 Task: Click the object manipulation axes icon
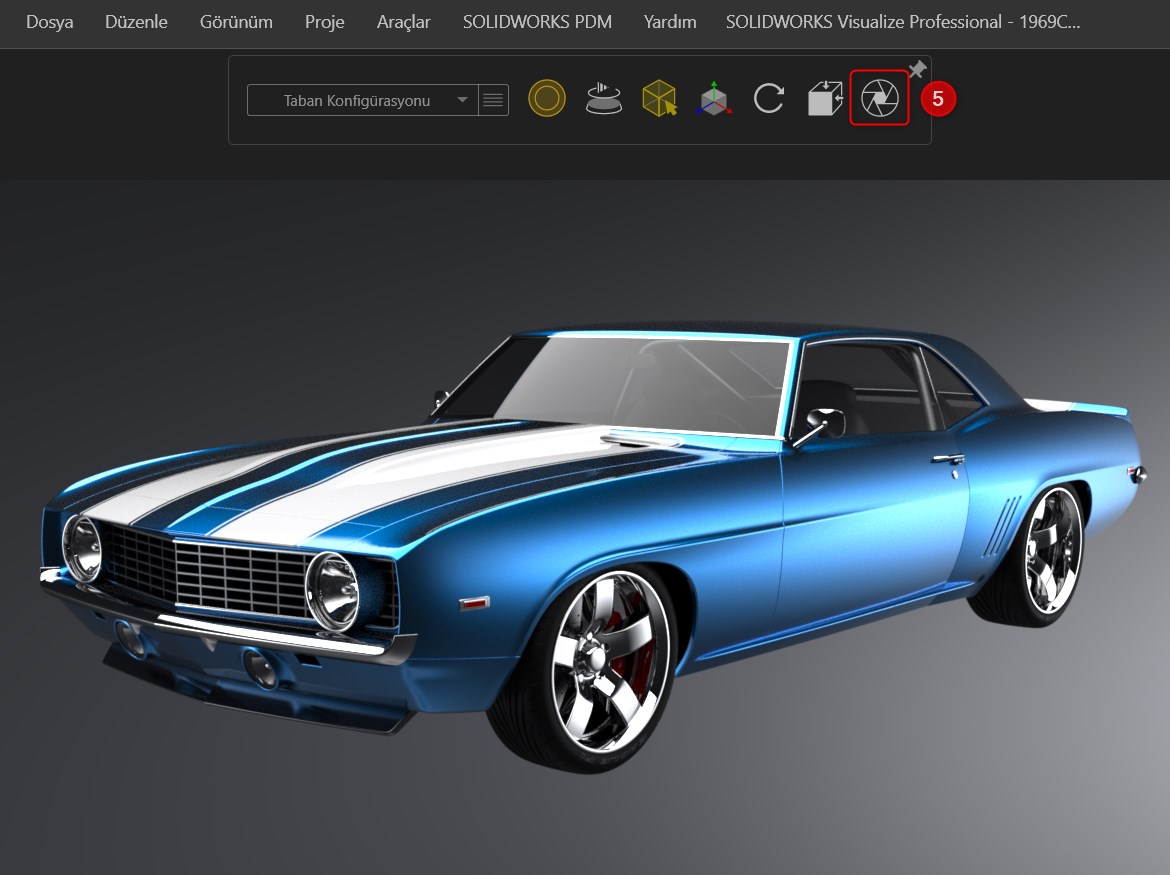click(714, 99)
